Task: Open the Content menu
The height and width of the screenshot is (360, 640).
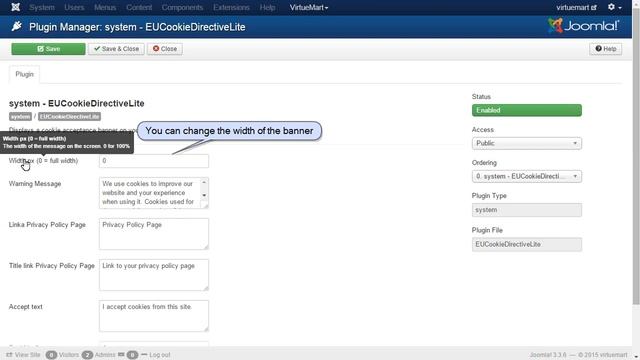Action: (139, 7)
